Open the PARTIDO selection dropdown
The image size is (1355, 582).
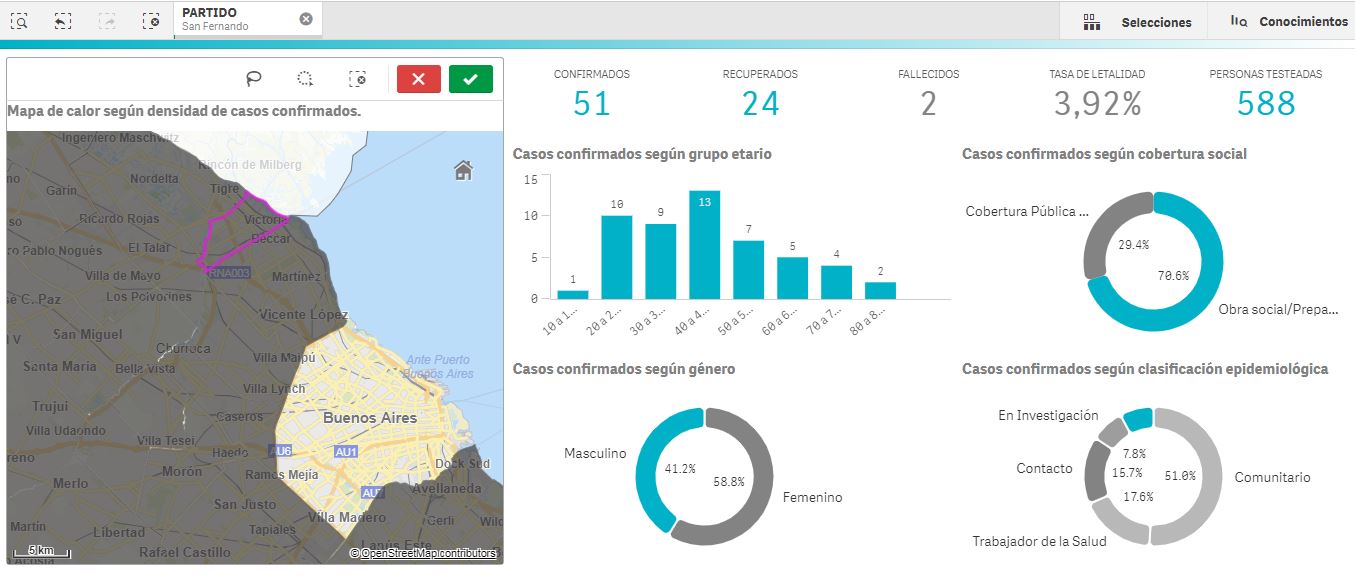click(x=236, y=19)
